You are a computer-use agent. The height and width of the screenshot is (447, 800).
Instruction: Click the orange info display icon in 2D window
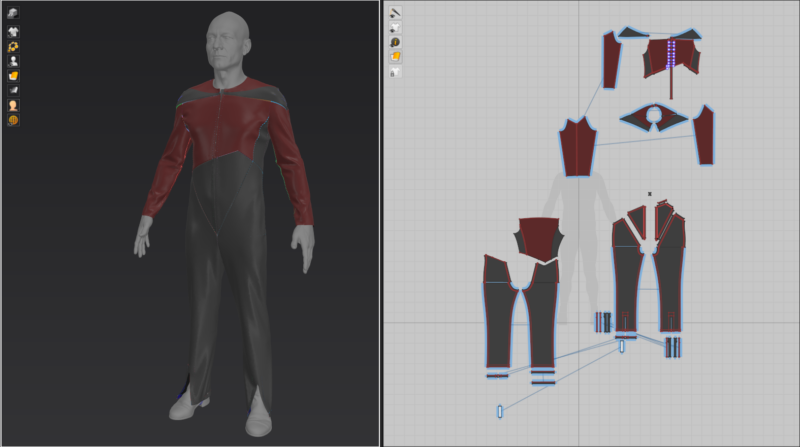click(x=395, y=42)
